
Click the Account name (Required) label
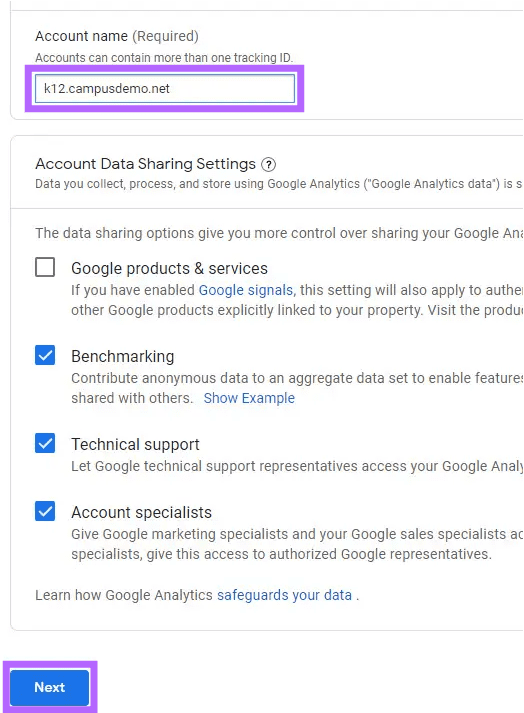click(x=117, y=36)
